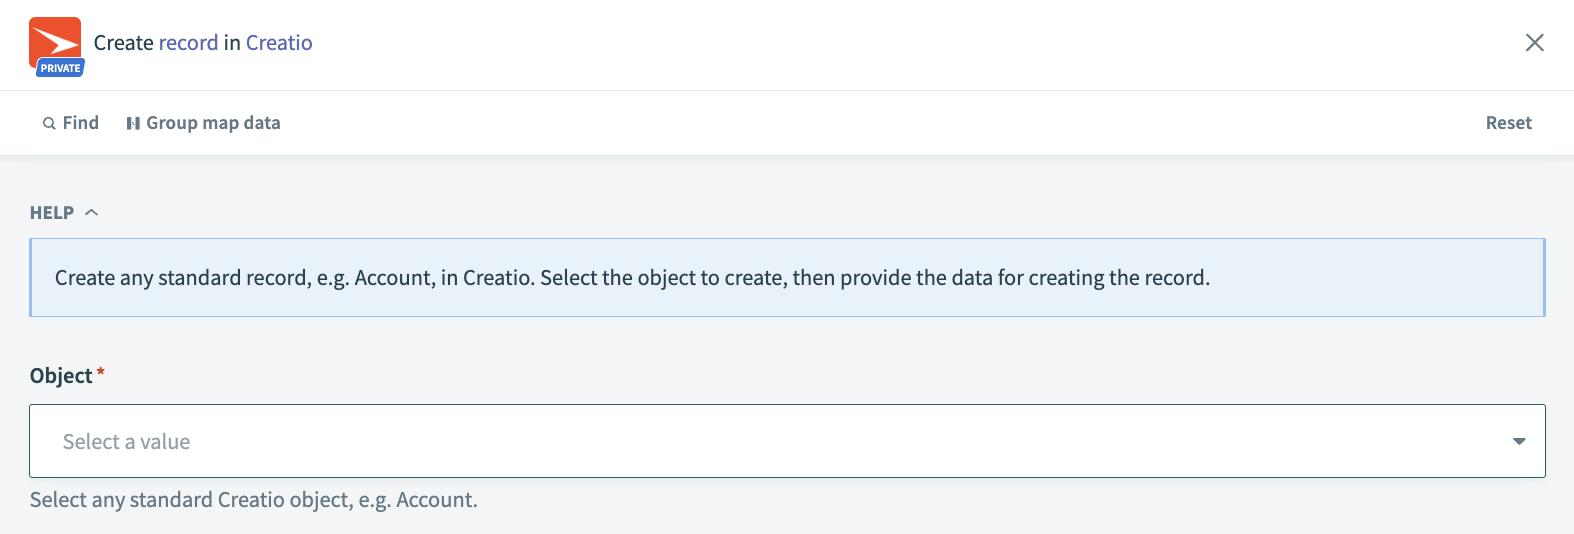Click the 'Select a value' placeholder field
Screen dimensions: 1574x534
[127, 441]
